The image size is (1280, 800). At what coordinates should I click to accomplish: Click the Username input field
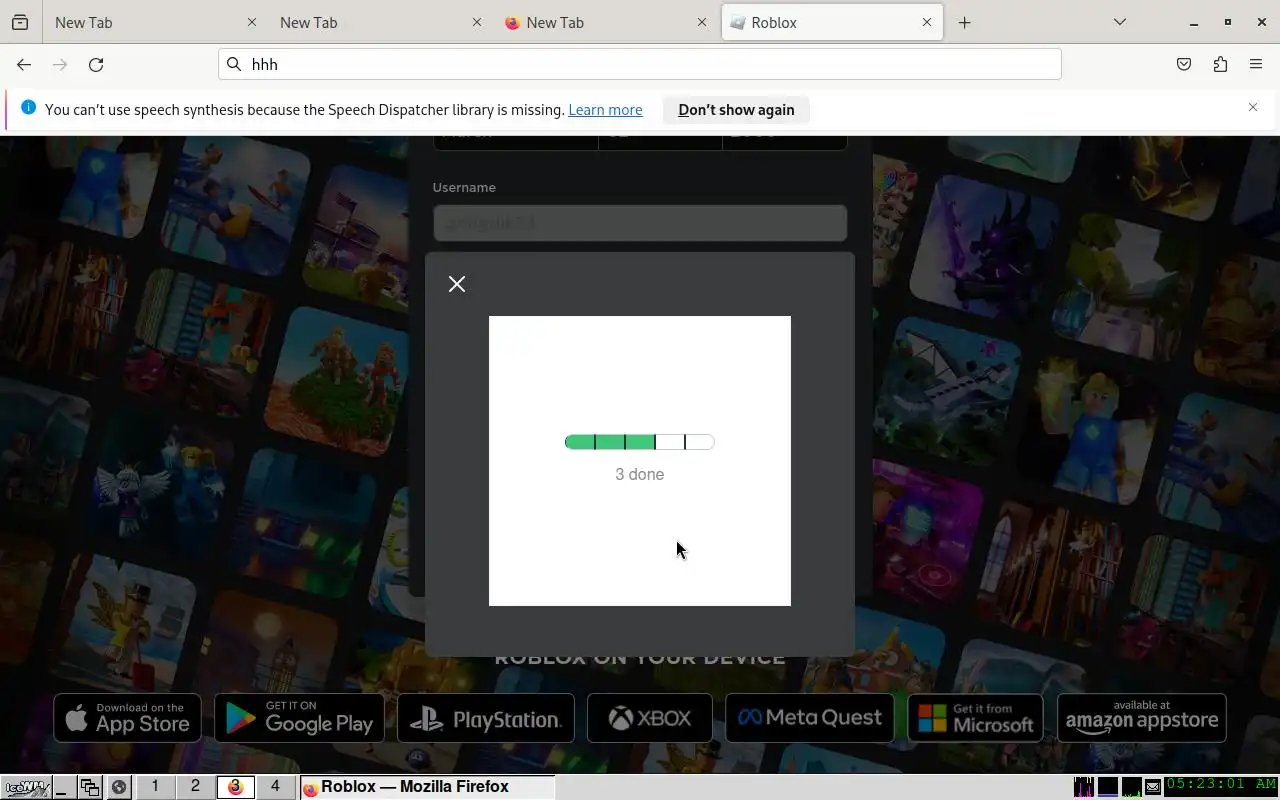640,223
